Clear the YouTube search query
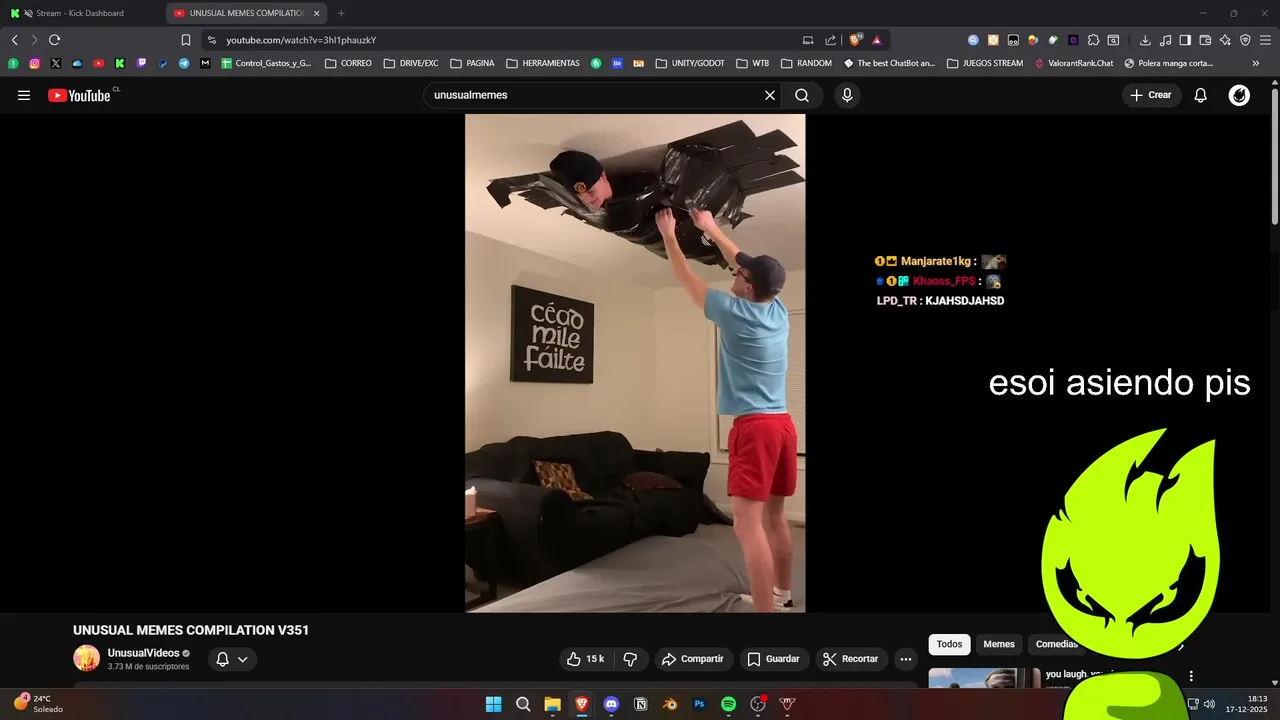Screen dimensions: 1280x720 (770, 95)
